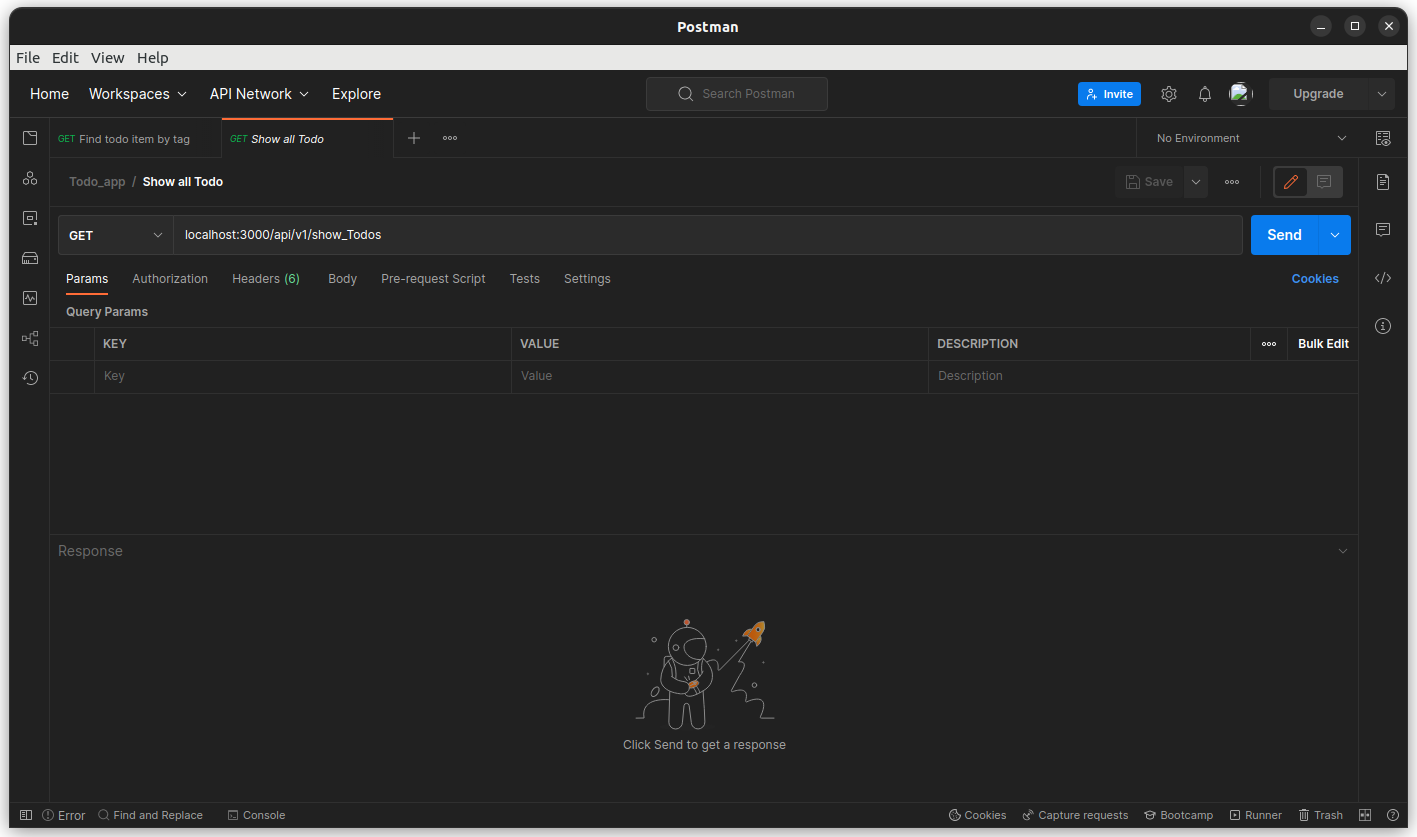Switch to comment mode icon
Image resolution: width=1417 pixels, height=837 pixels.
1324,182
